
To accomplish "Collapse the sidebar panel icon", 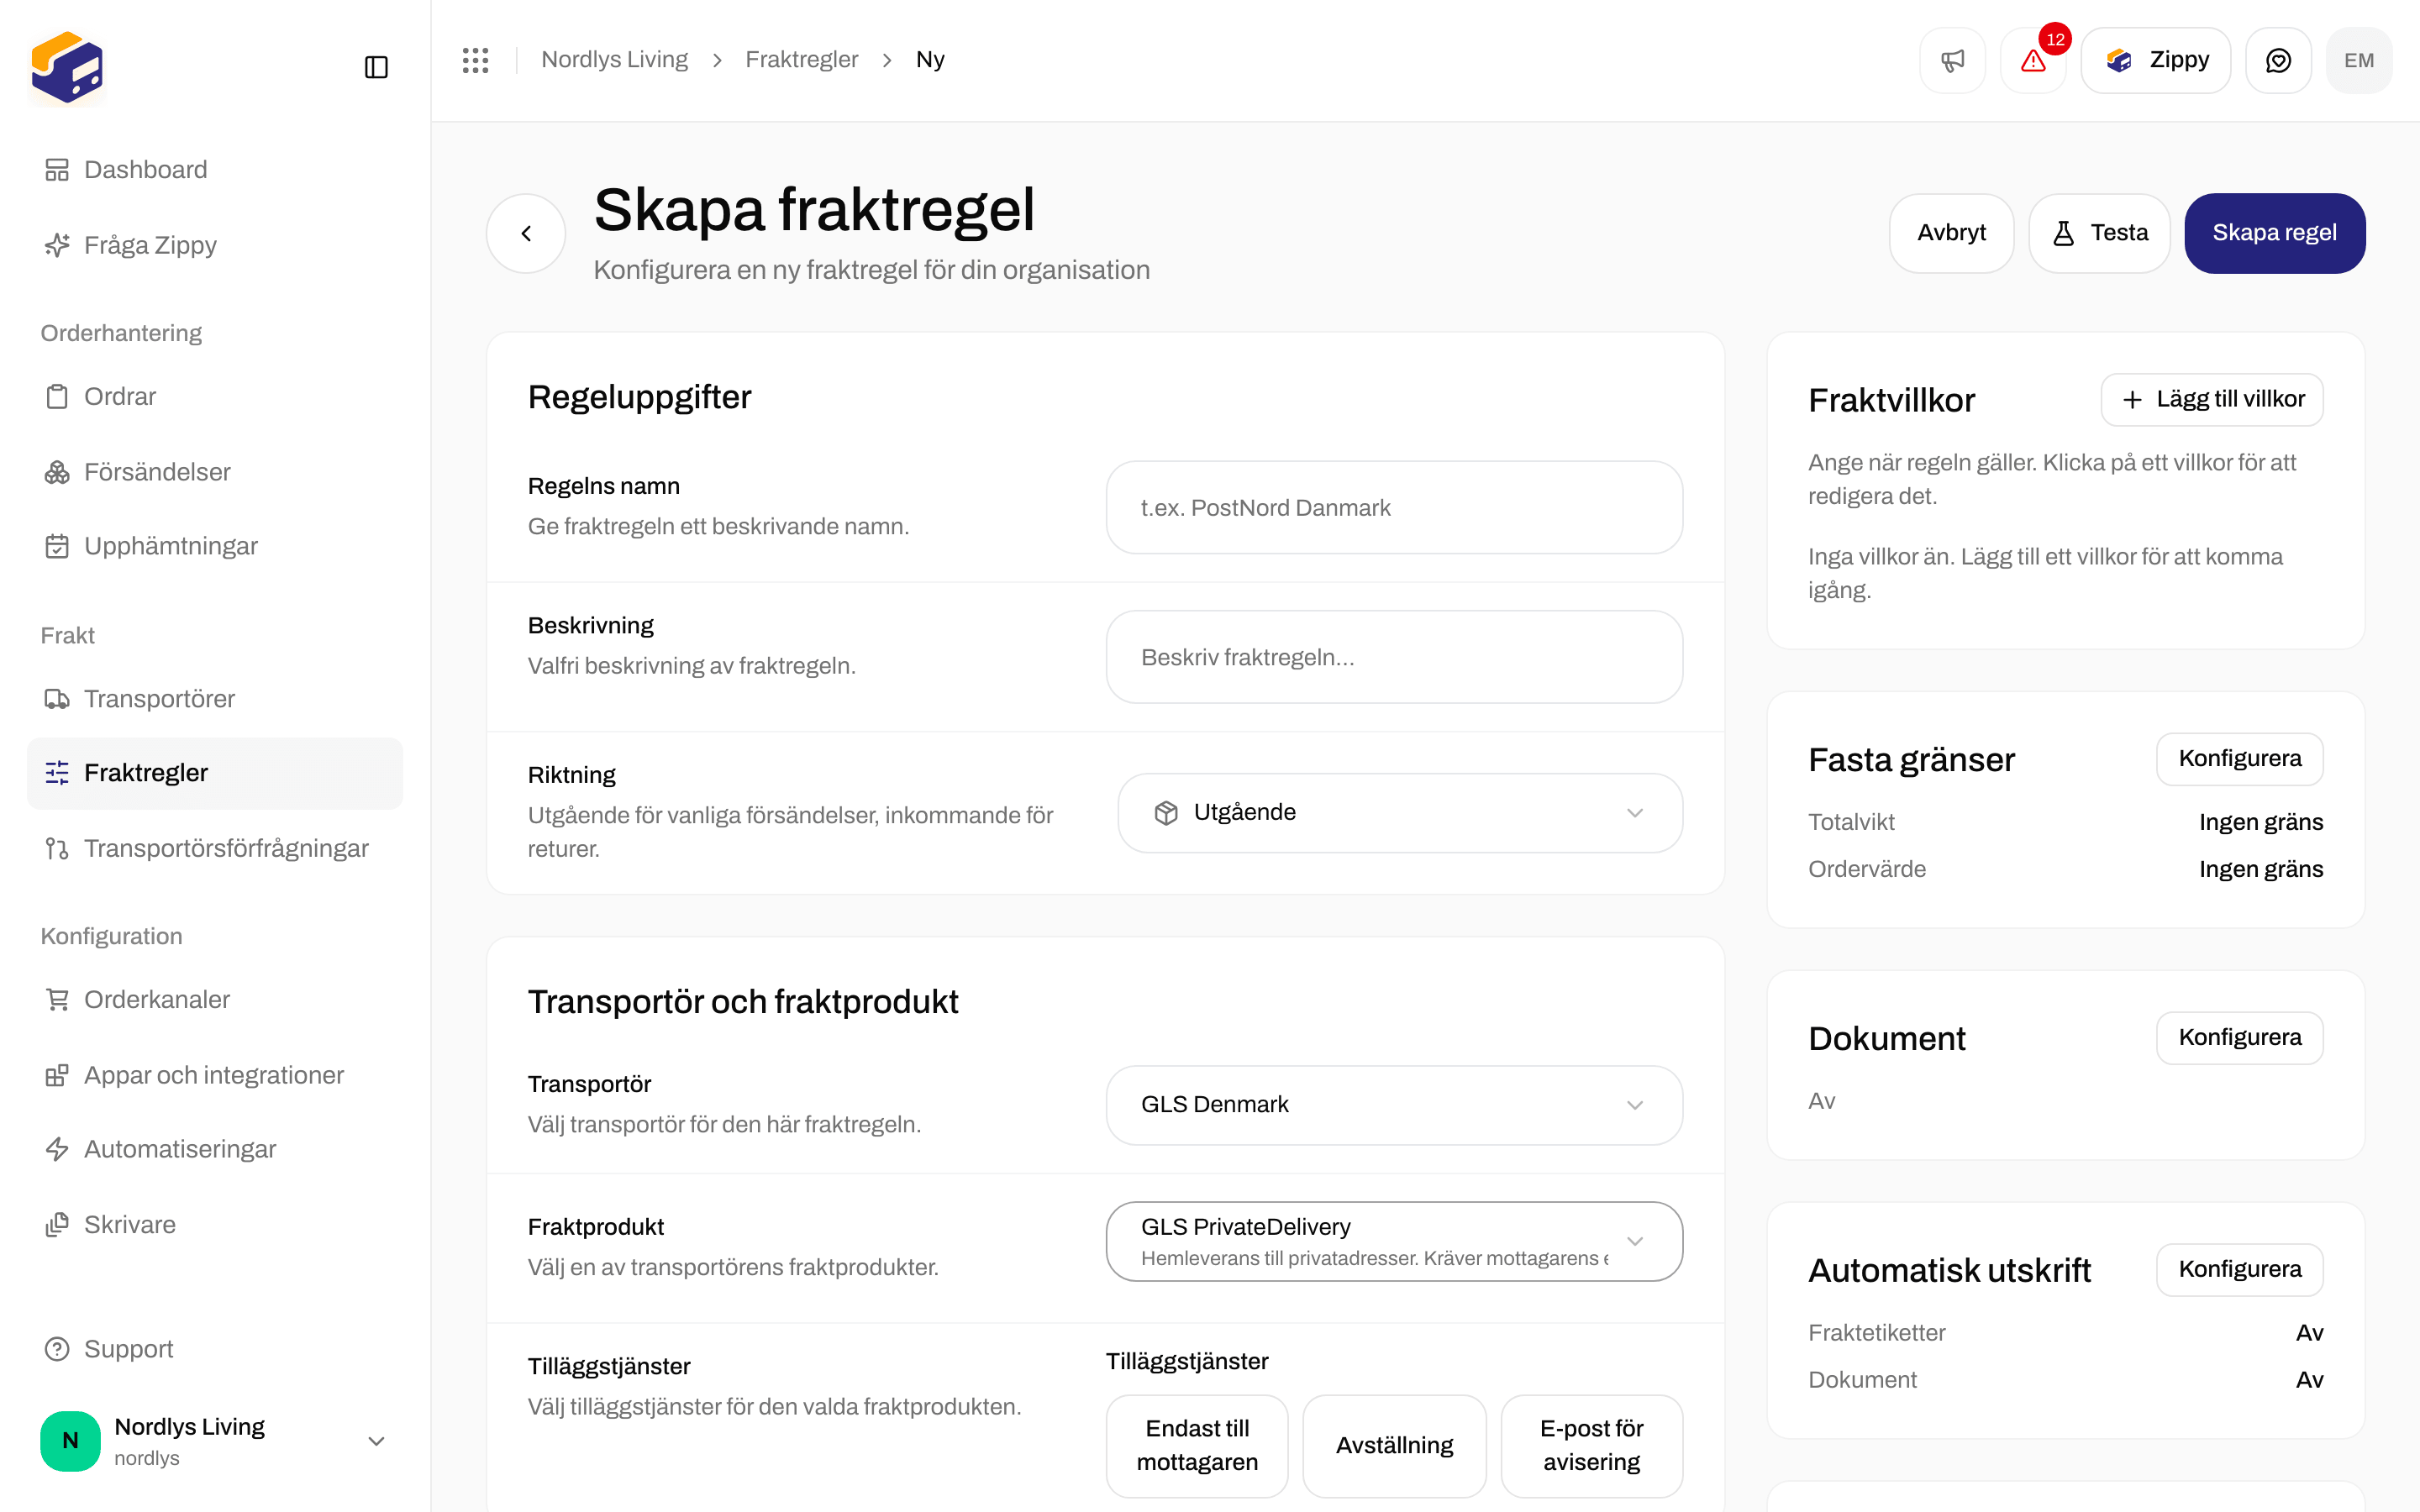I will [x=376, y=67].
